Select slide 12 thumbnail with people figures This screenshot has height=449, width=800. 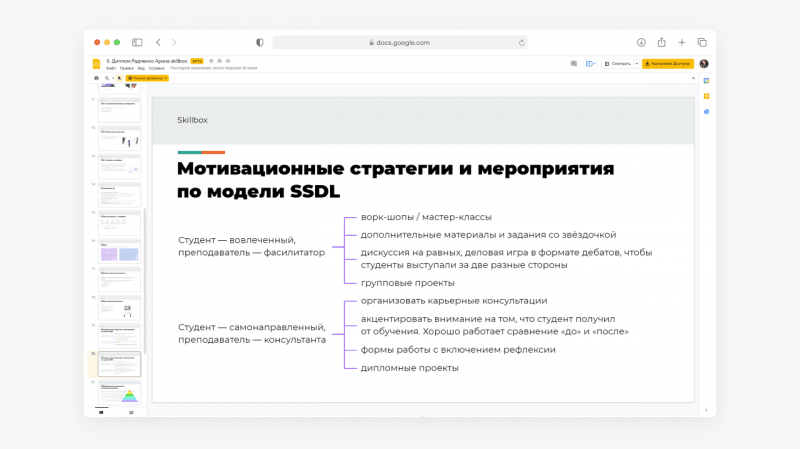point(119,138)
